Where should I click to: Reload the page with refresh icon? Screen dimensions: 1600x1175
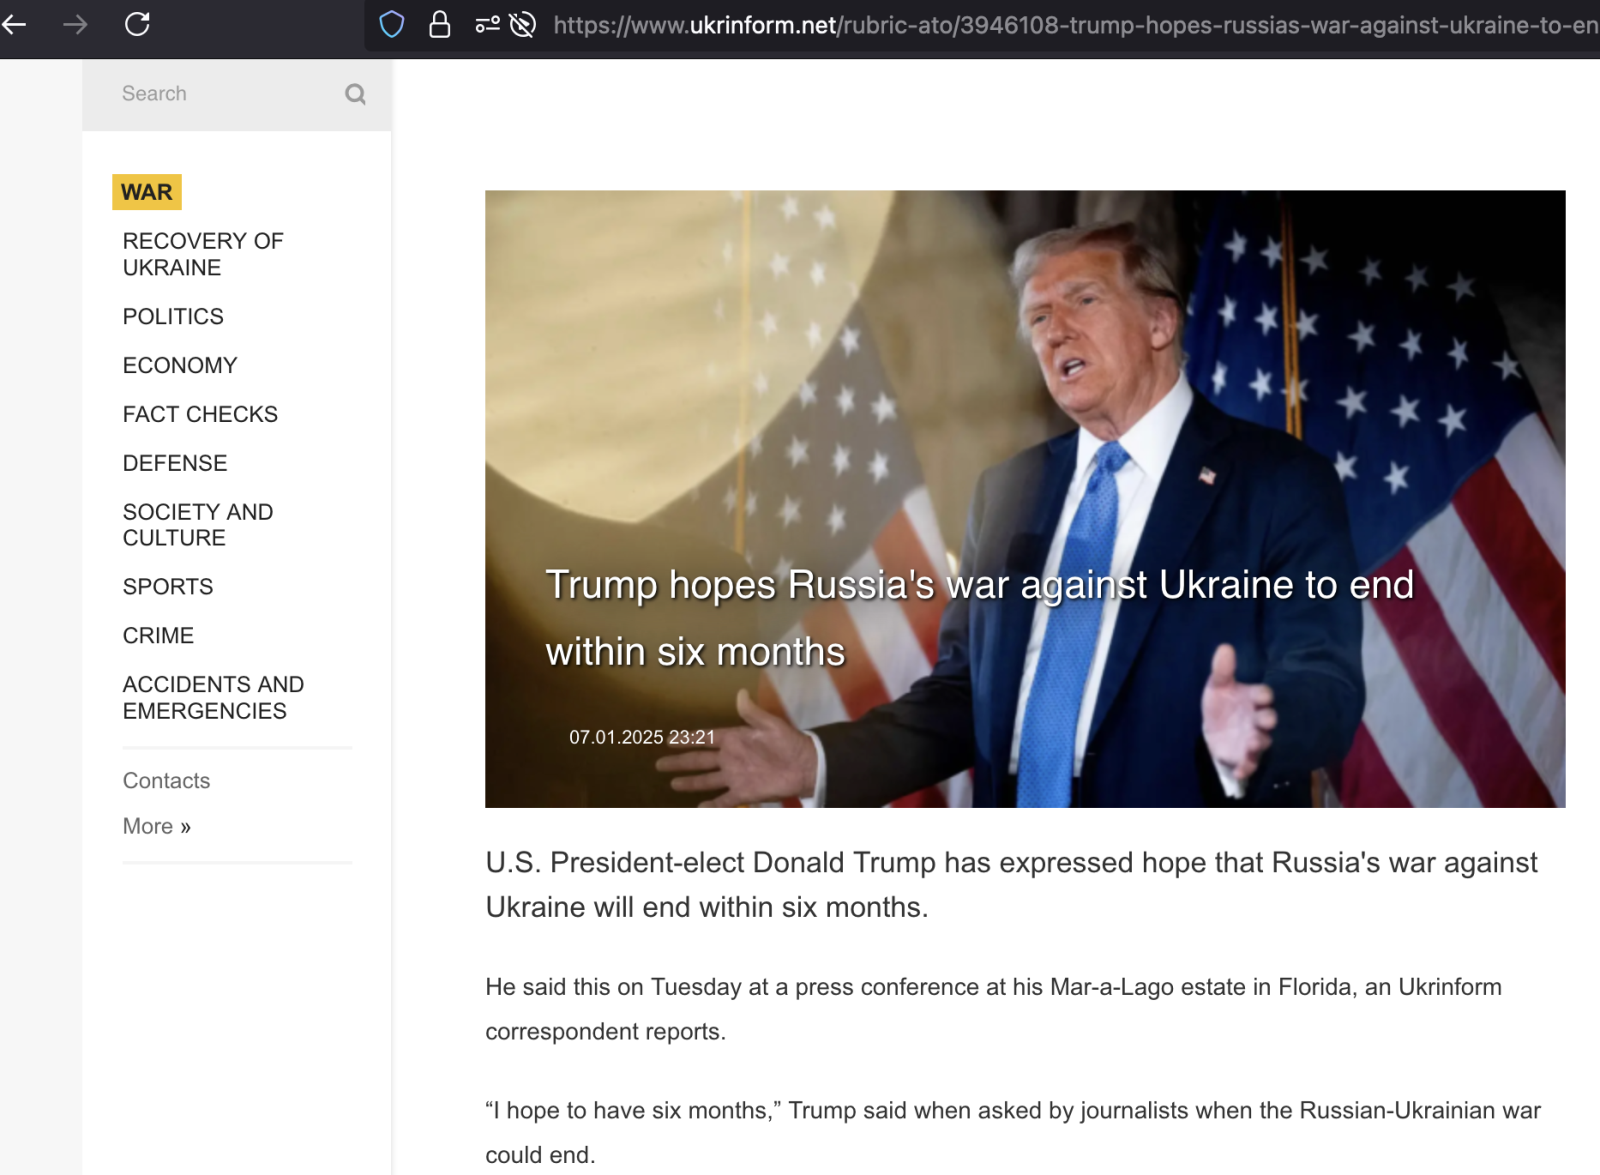pos(137,24)
